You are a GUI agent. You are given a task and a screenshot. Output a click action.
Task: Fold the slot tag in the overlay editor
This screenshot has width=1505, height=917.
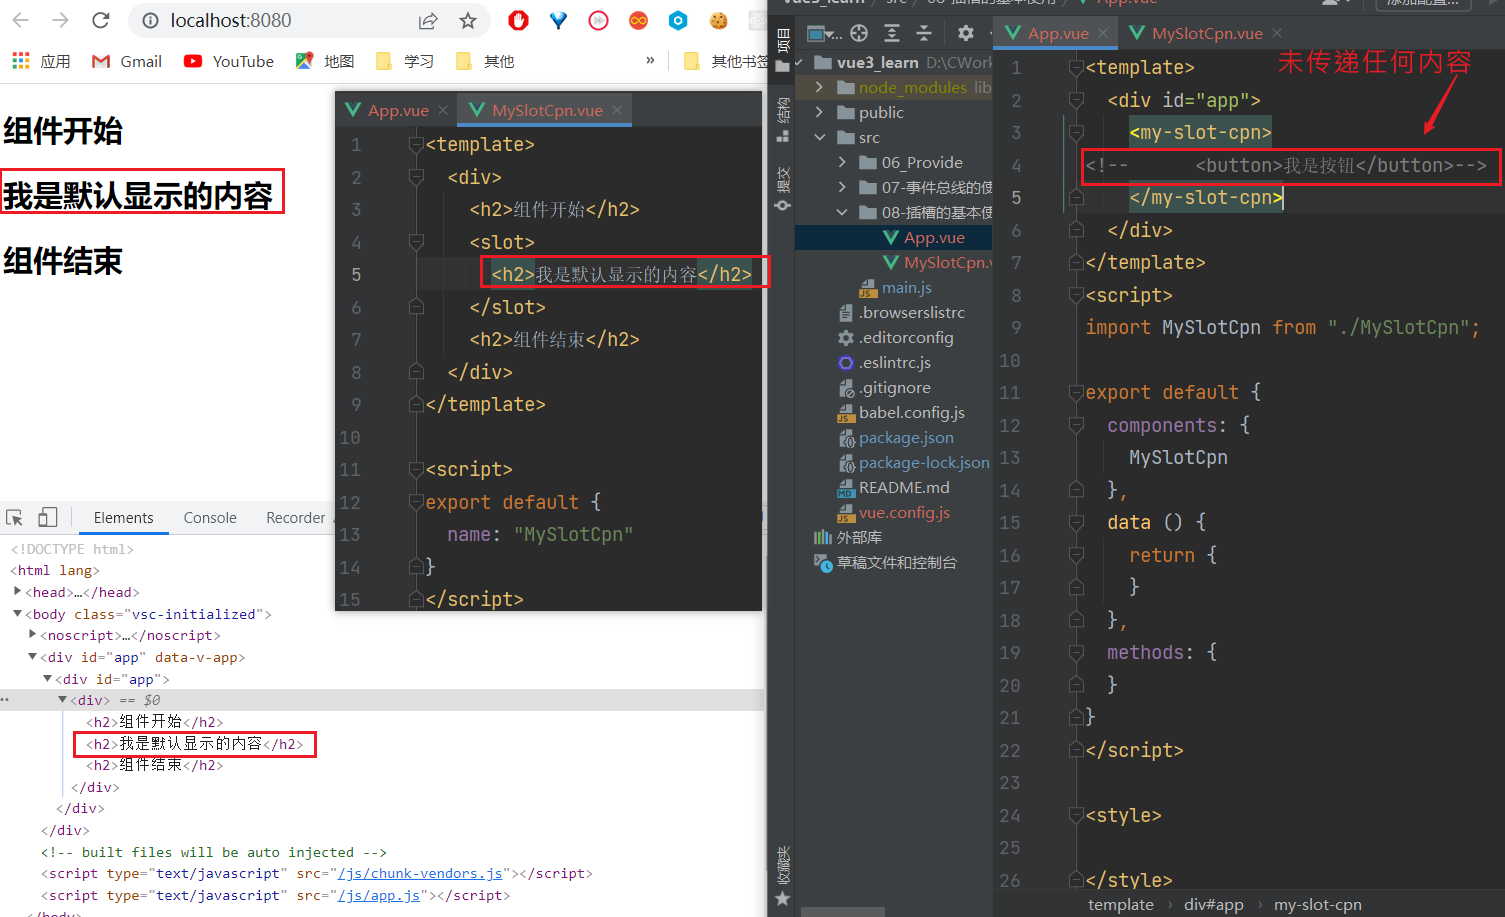pos(416,242)
